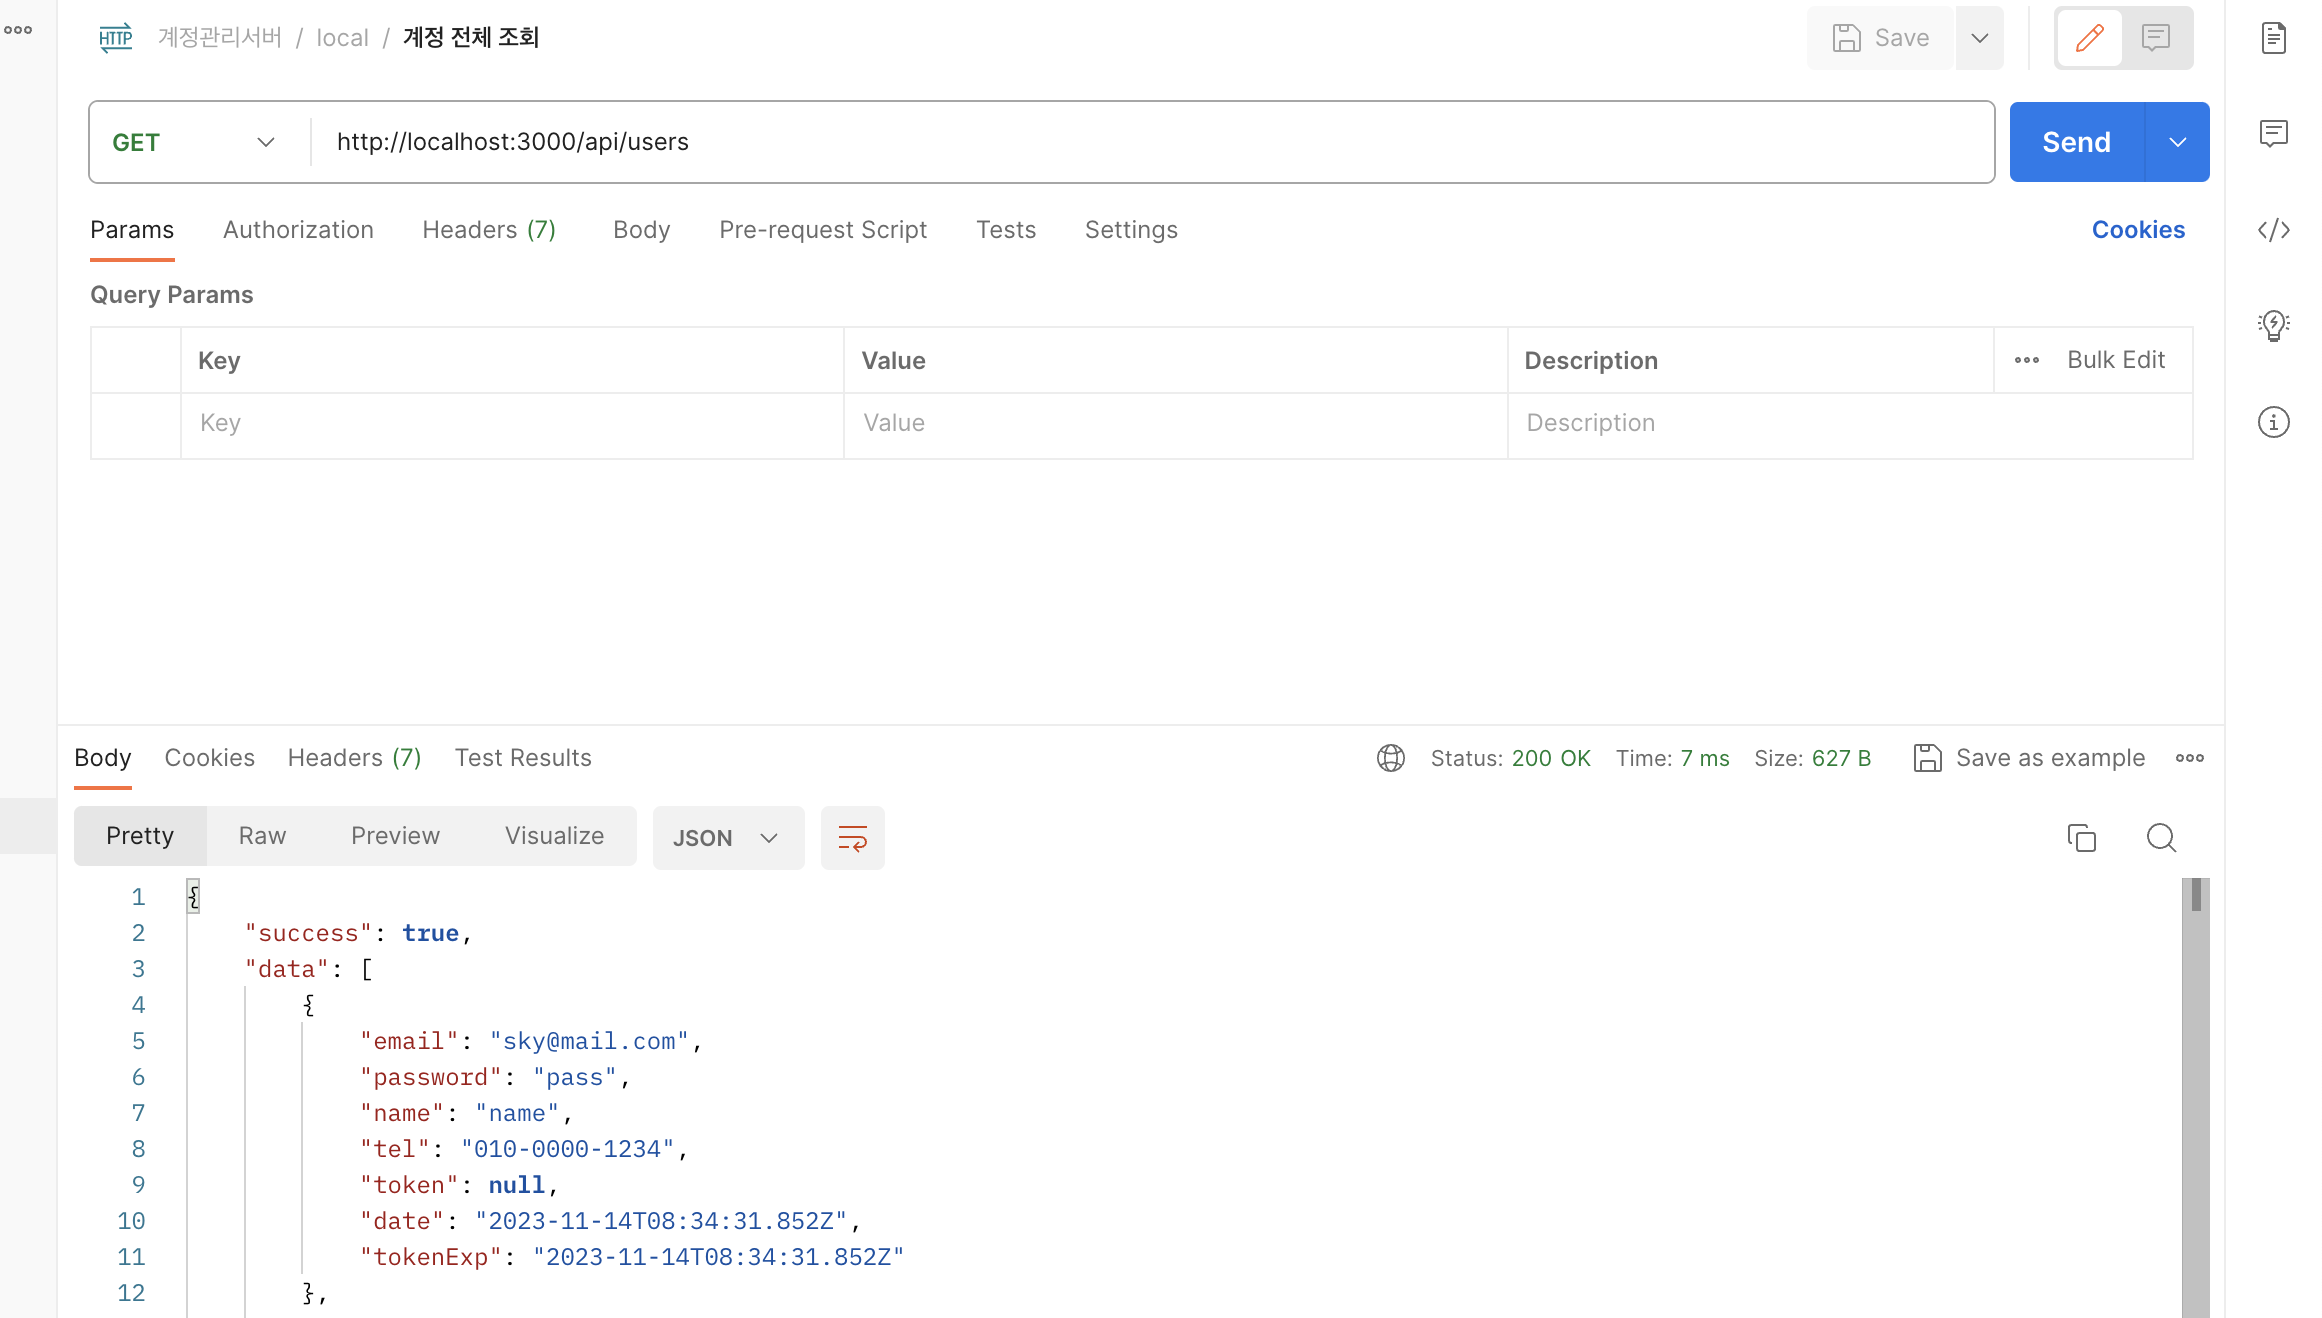Click the Save button label
Viewport: 2322px width, 1318px height.
click(1901, 38)
